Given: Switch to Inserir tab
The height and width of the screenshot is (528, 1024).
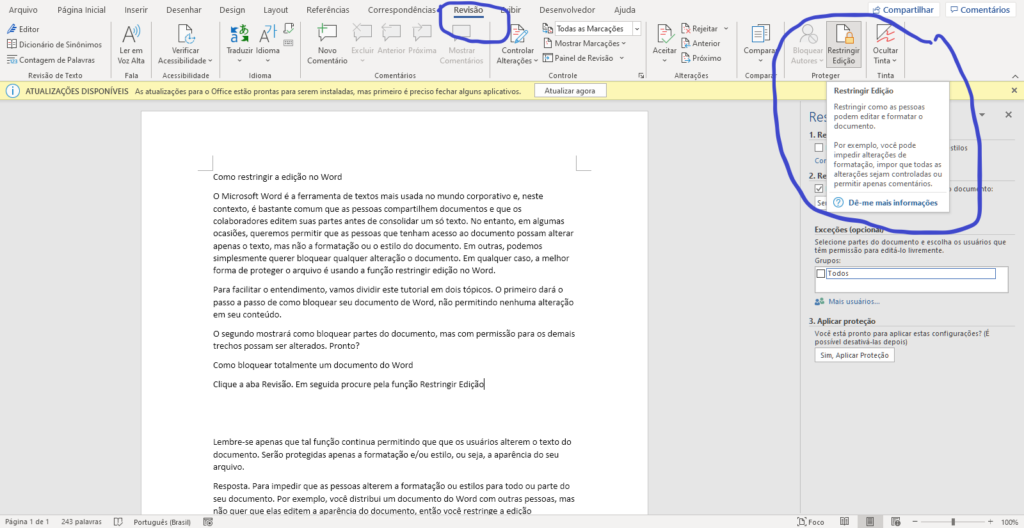Looking at the screenshot, I should pos(136,10).
